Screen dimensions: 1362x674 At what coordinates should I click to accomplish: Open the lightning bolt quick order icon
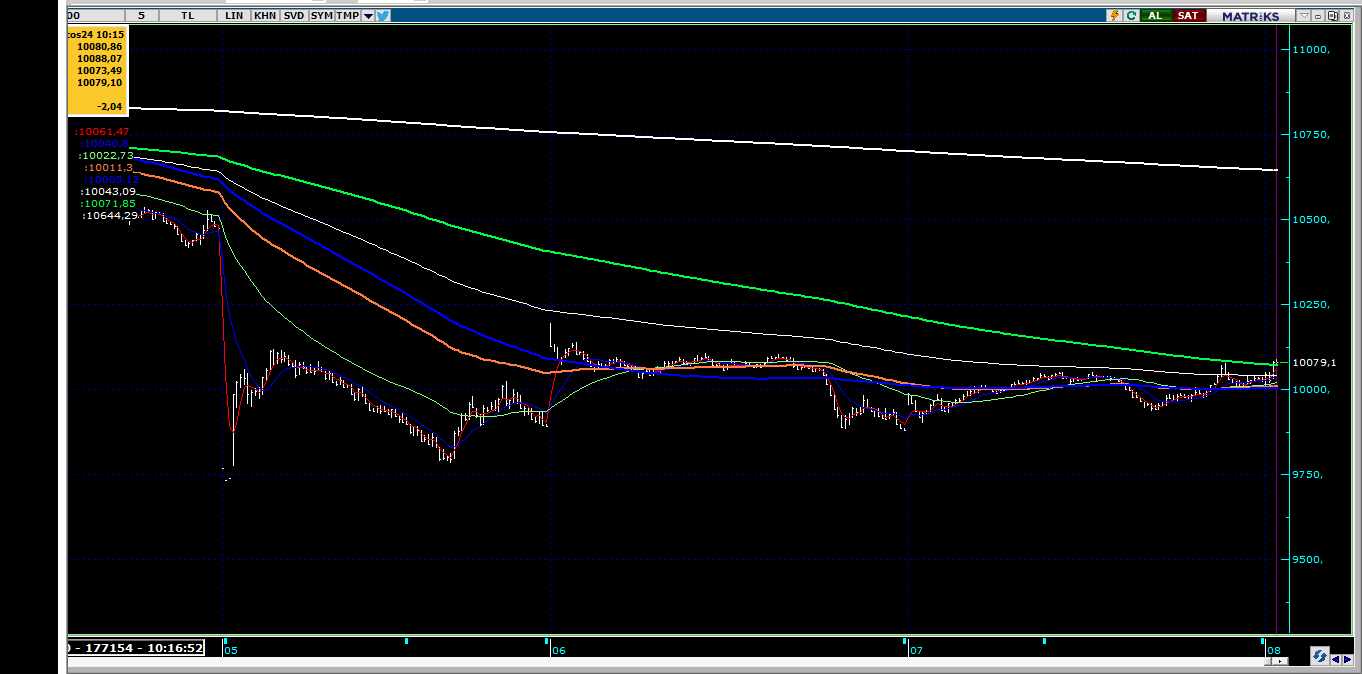pos(1114,15)
